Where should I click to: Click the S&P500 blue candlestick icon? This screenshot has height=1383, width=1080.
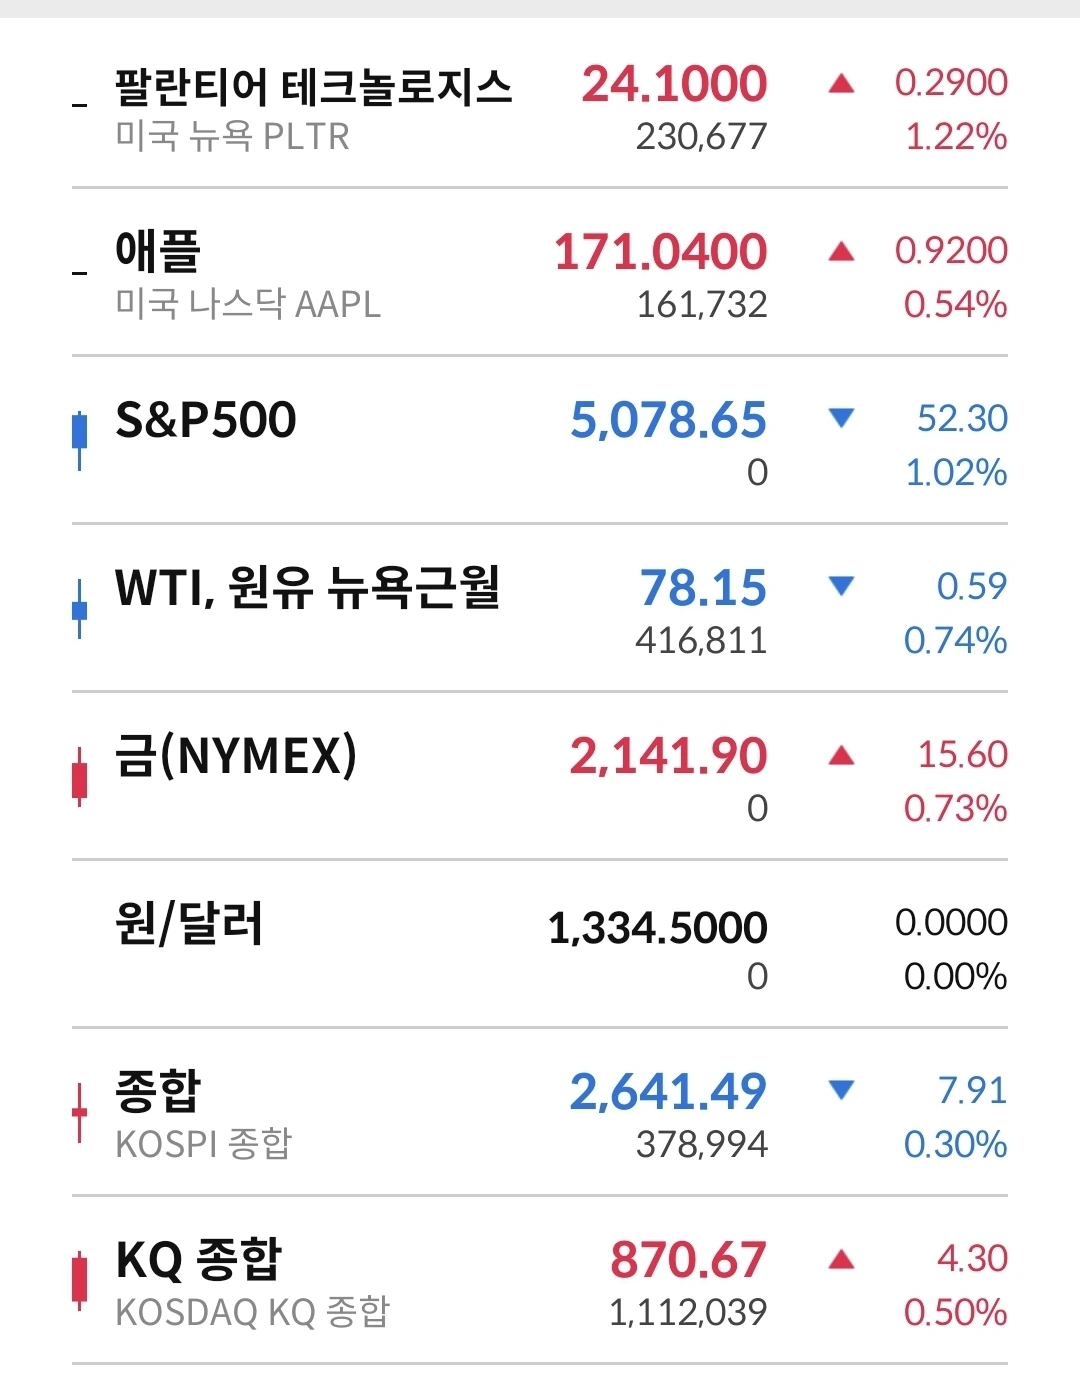[79, 439]
